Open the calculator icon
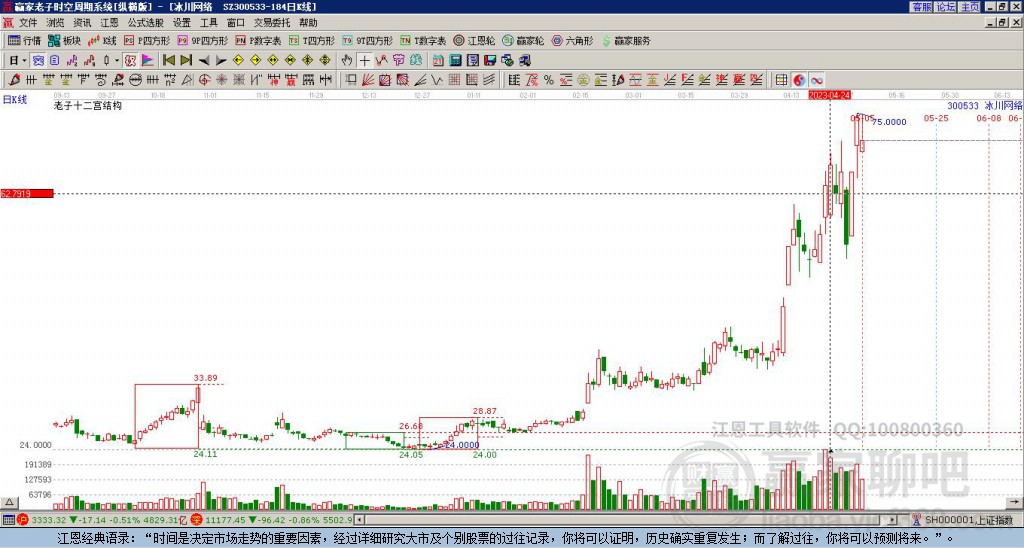The image size is (1024, 548). pos(455,61)
